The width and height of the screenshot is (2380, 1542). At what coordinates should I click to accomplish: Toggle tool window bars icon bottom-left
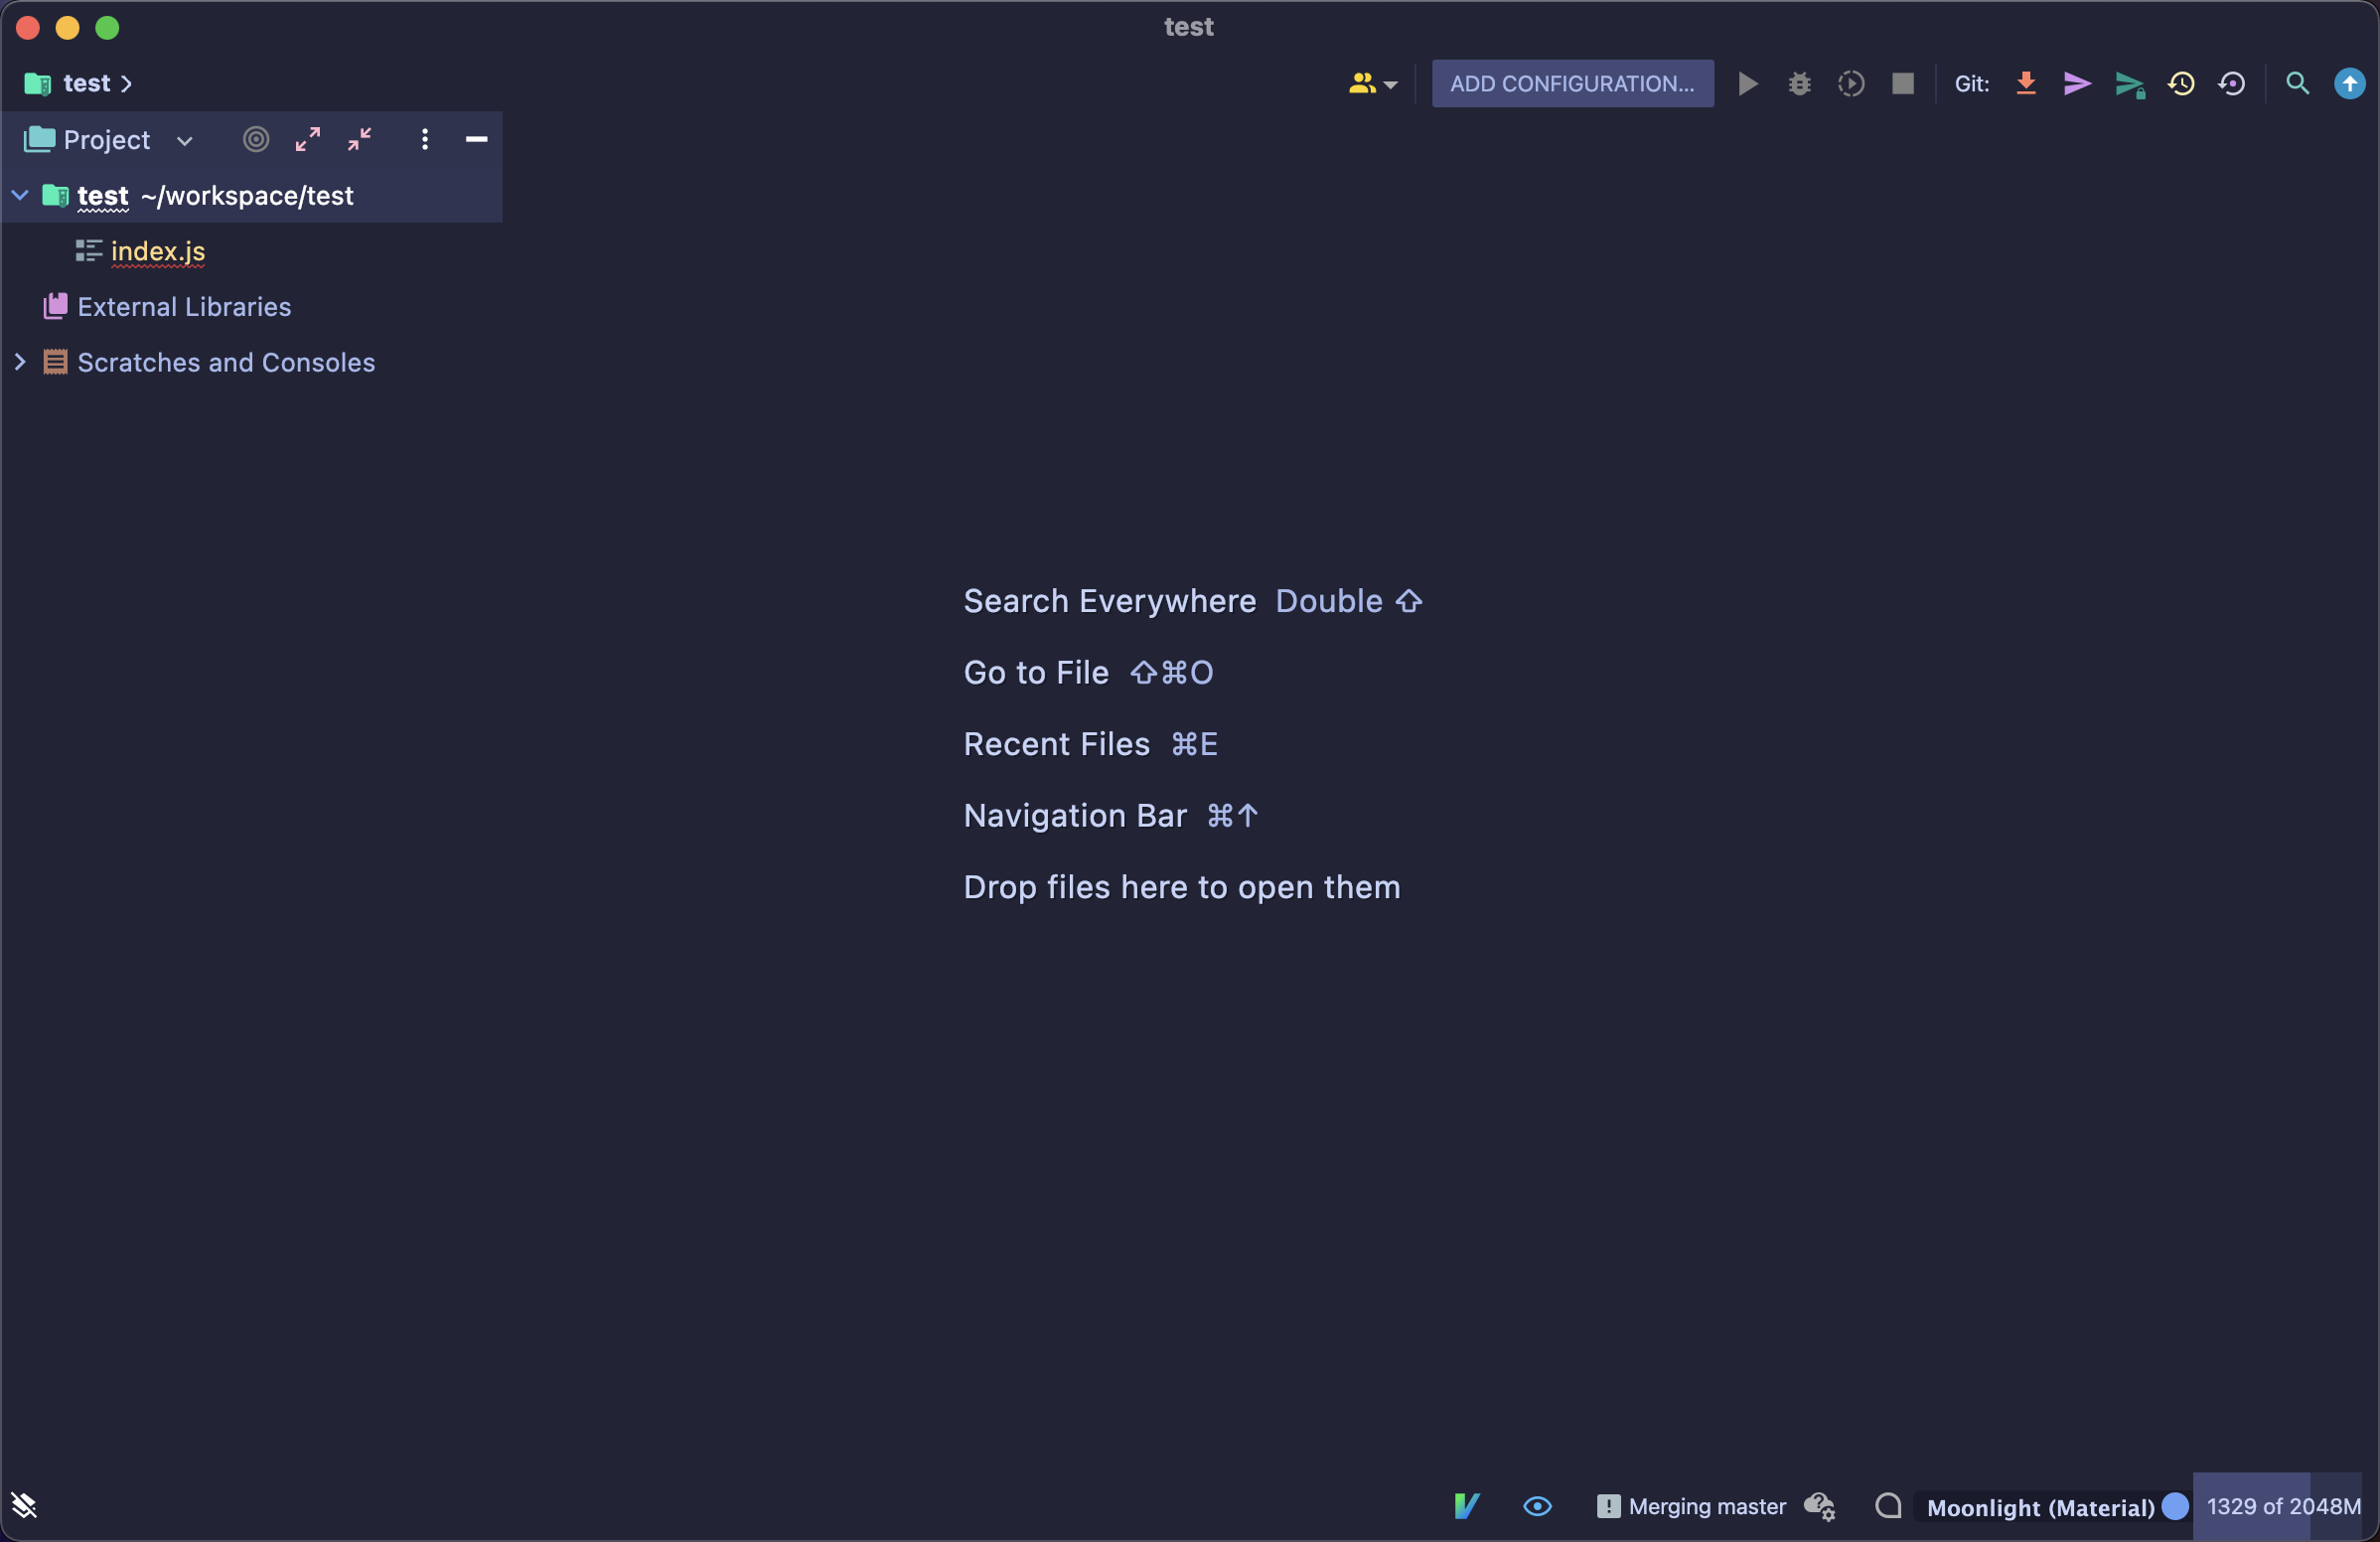[24, 1505]
